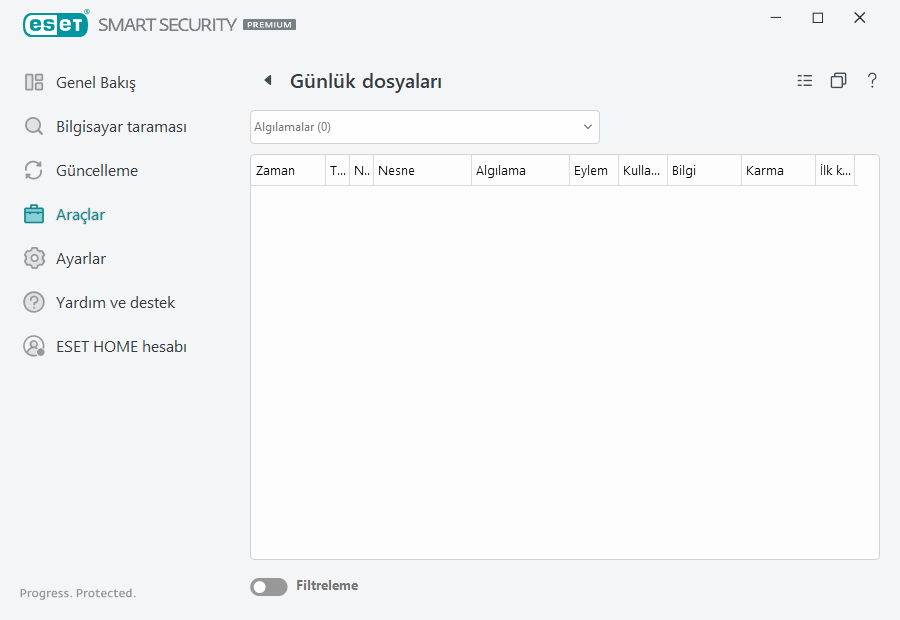Click the Bilgisayar taraması magnifier icon

(x=34, y=126)
